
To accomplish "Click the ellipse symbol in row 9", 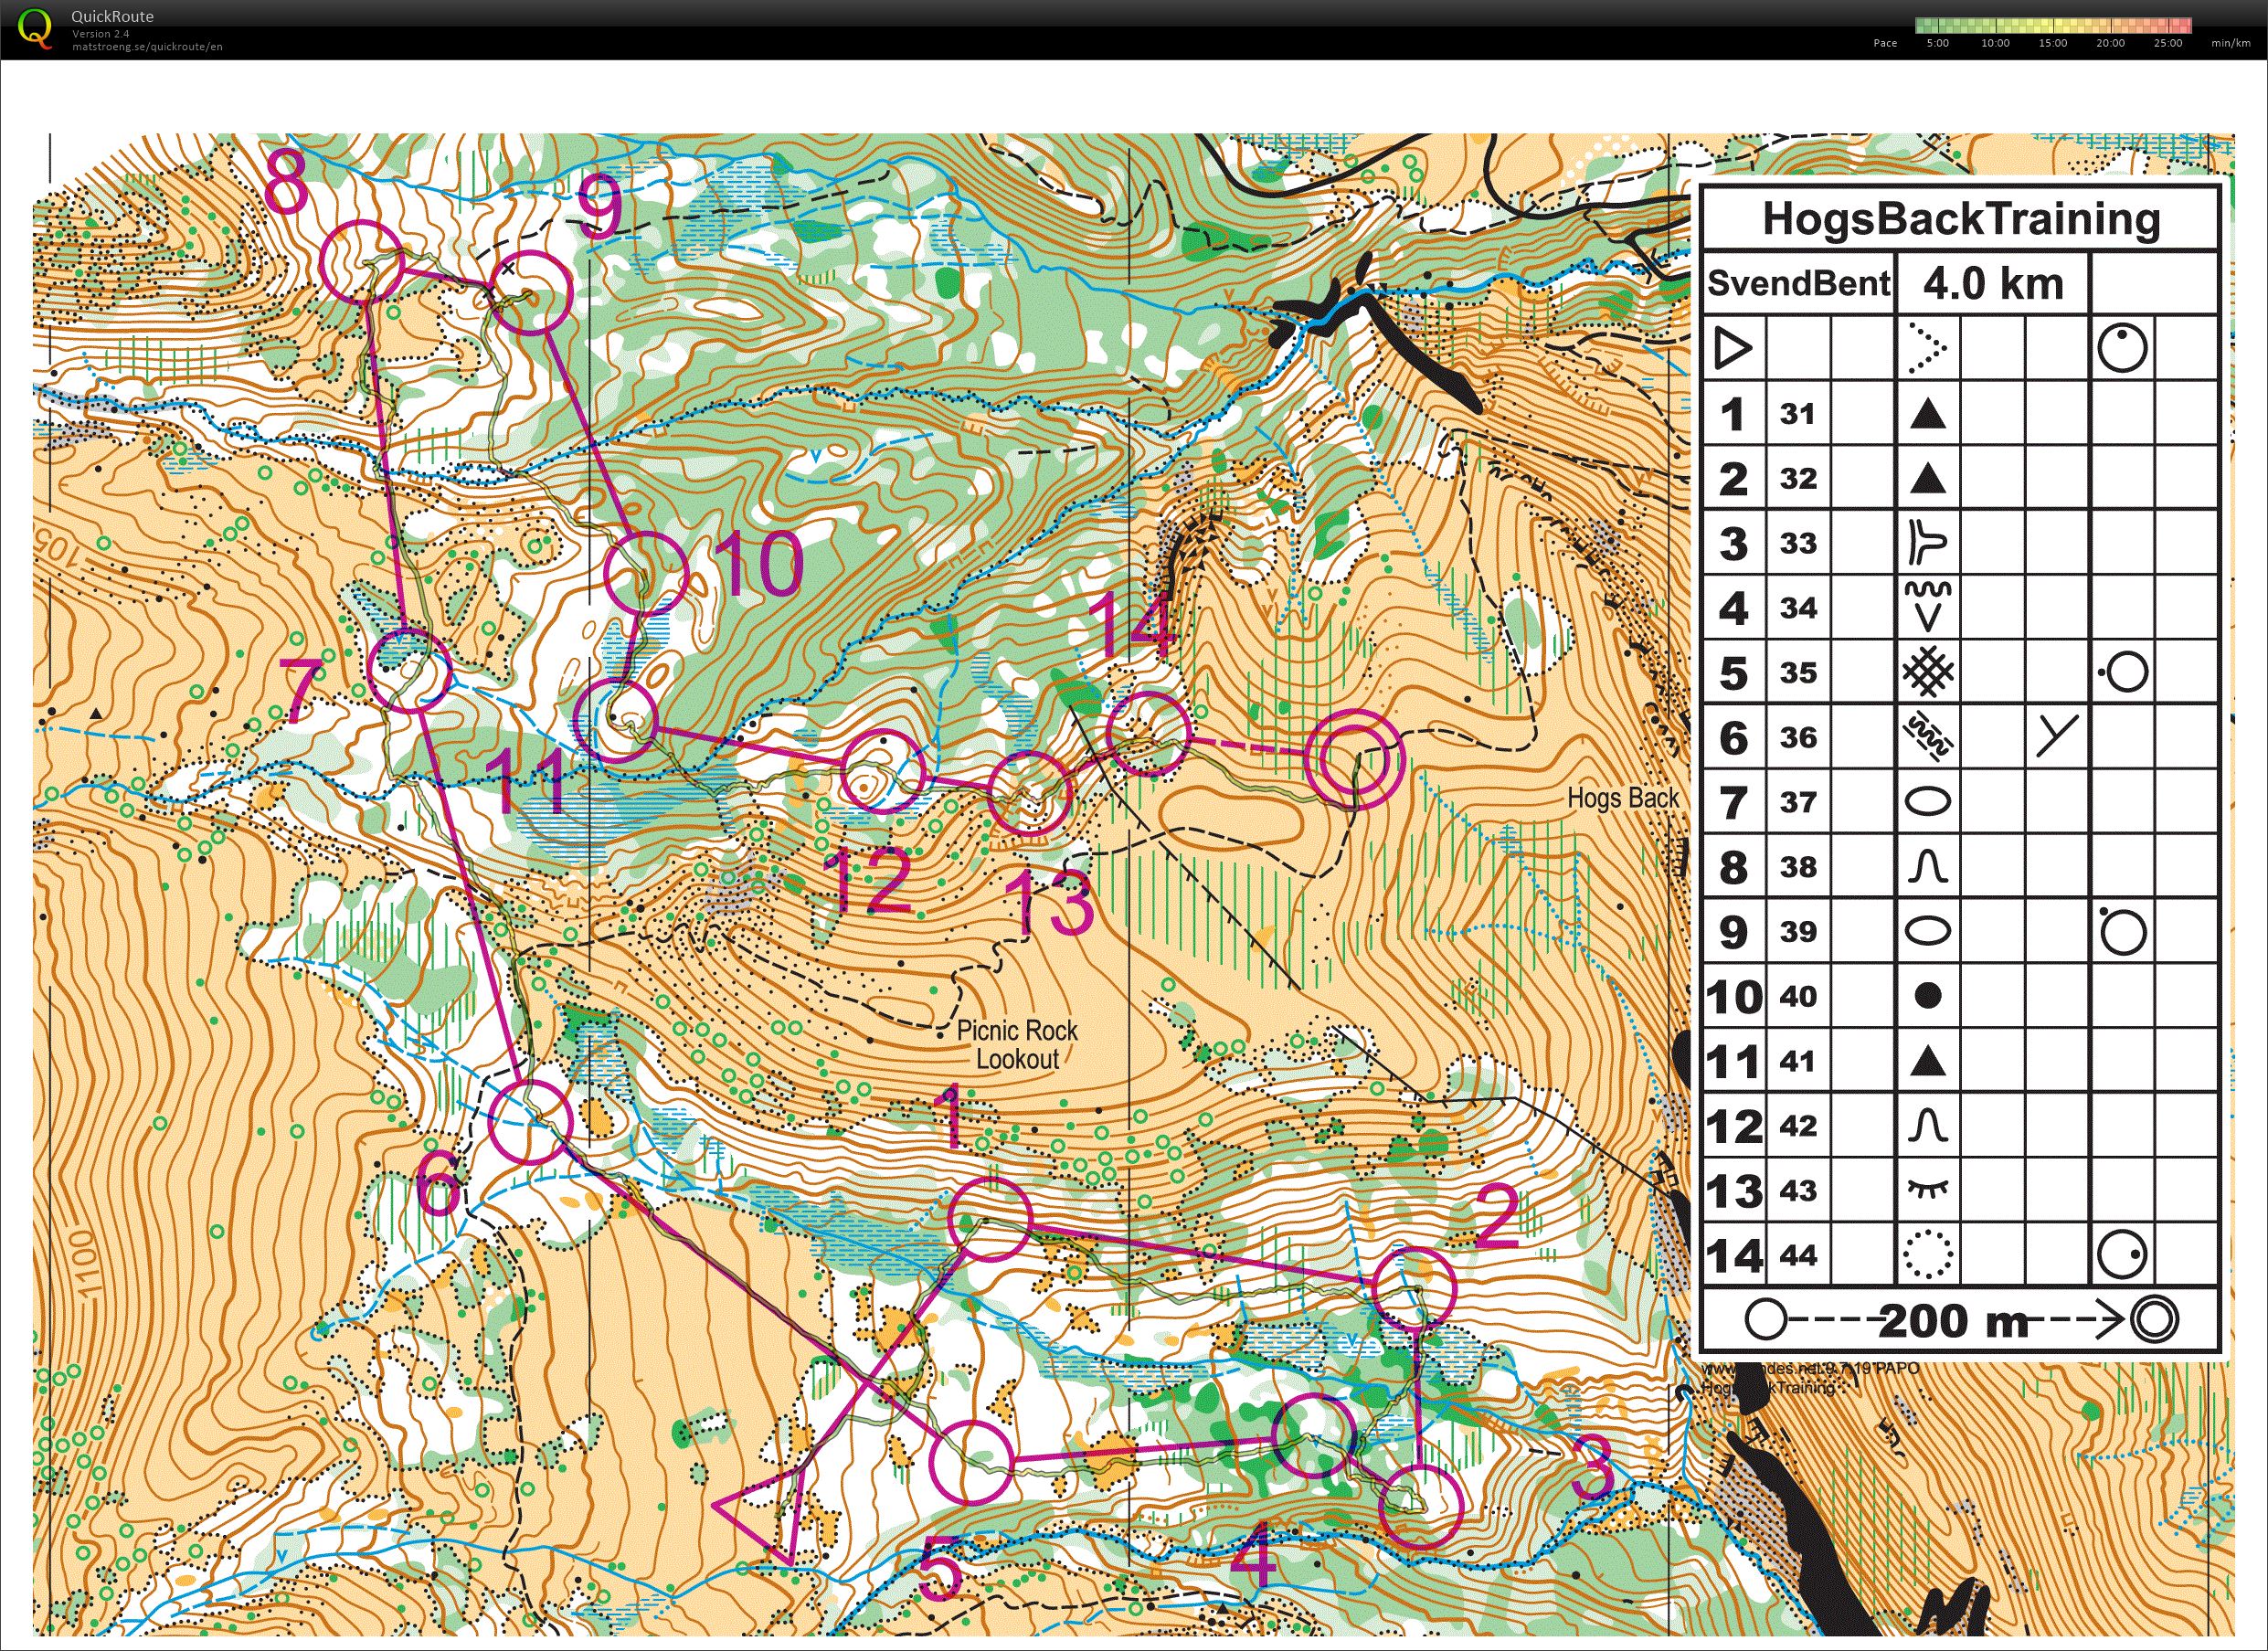I will tap(1927, 931).
